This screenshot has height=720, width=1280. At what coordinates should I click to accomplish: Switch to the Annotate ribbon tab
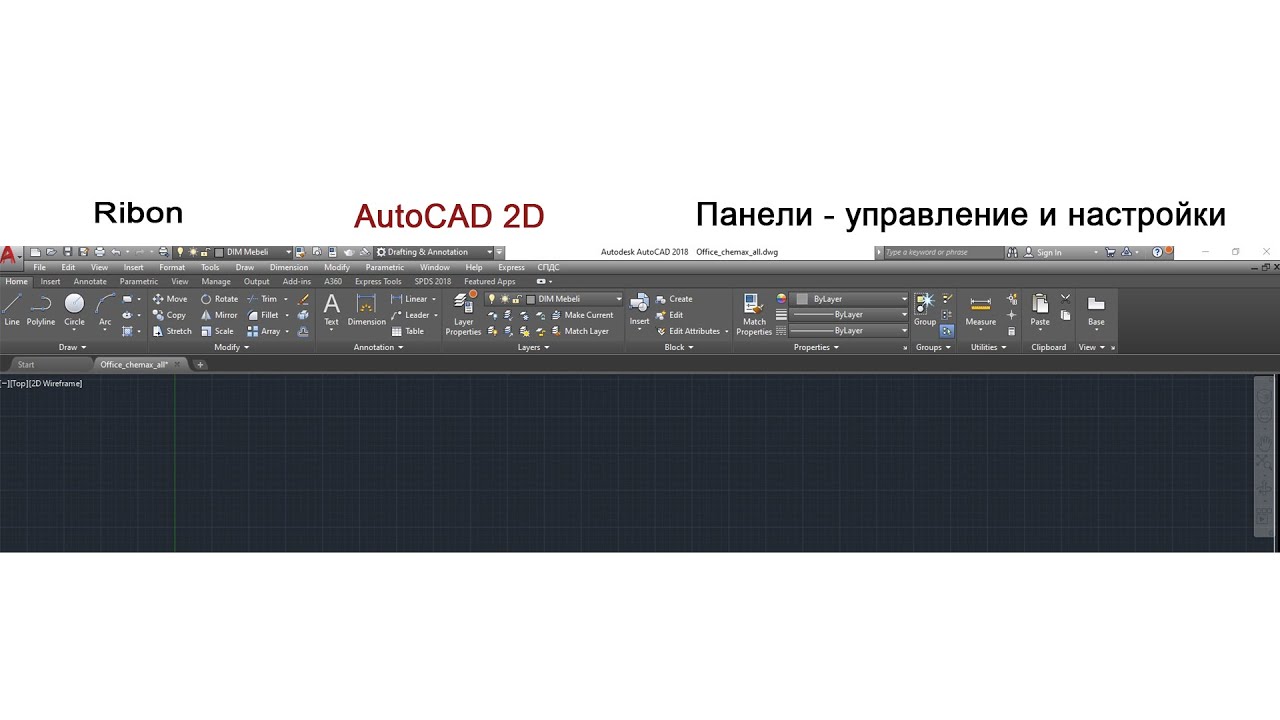pos(90,282)
